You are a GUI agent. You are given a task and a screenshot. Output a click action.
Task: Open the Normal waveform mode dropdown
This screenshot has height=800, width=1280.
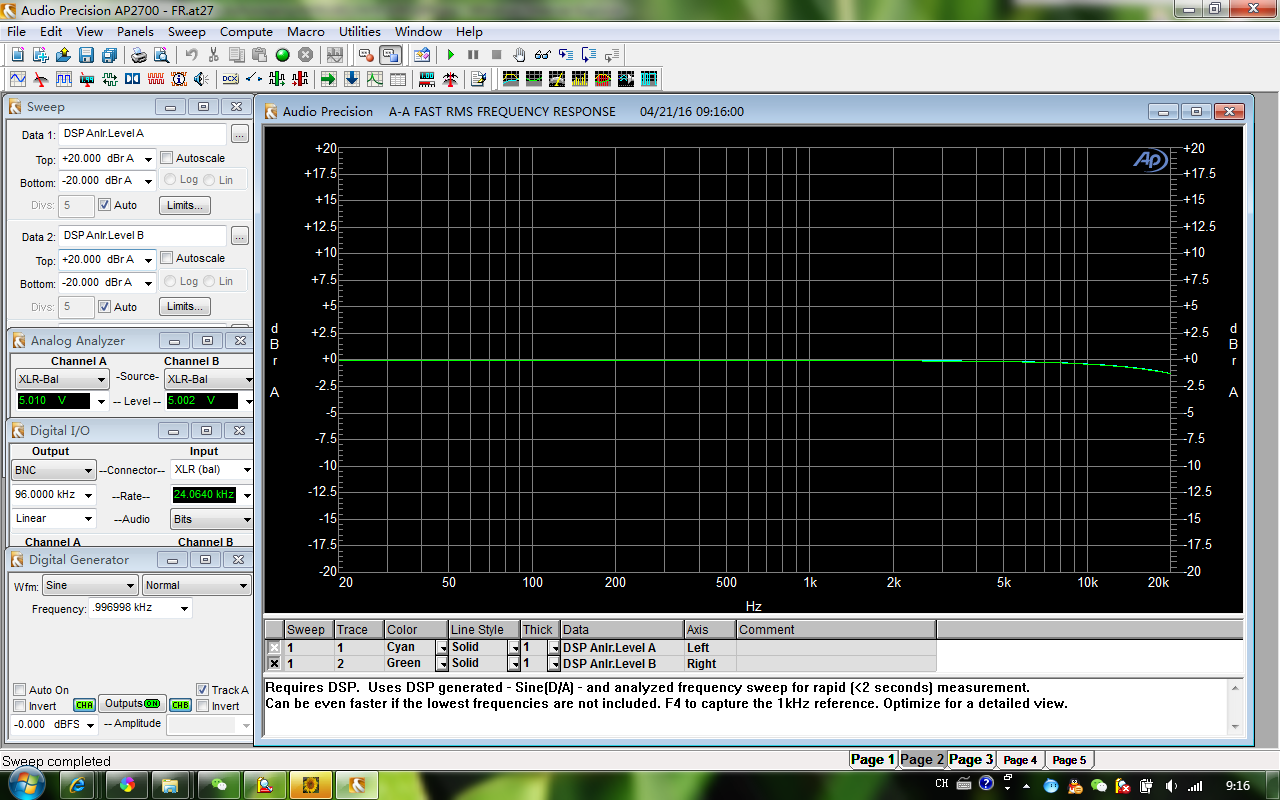(243, 586)
